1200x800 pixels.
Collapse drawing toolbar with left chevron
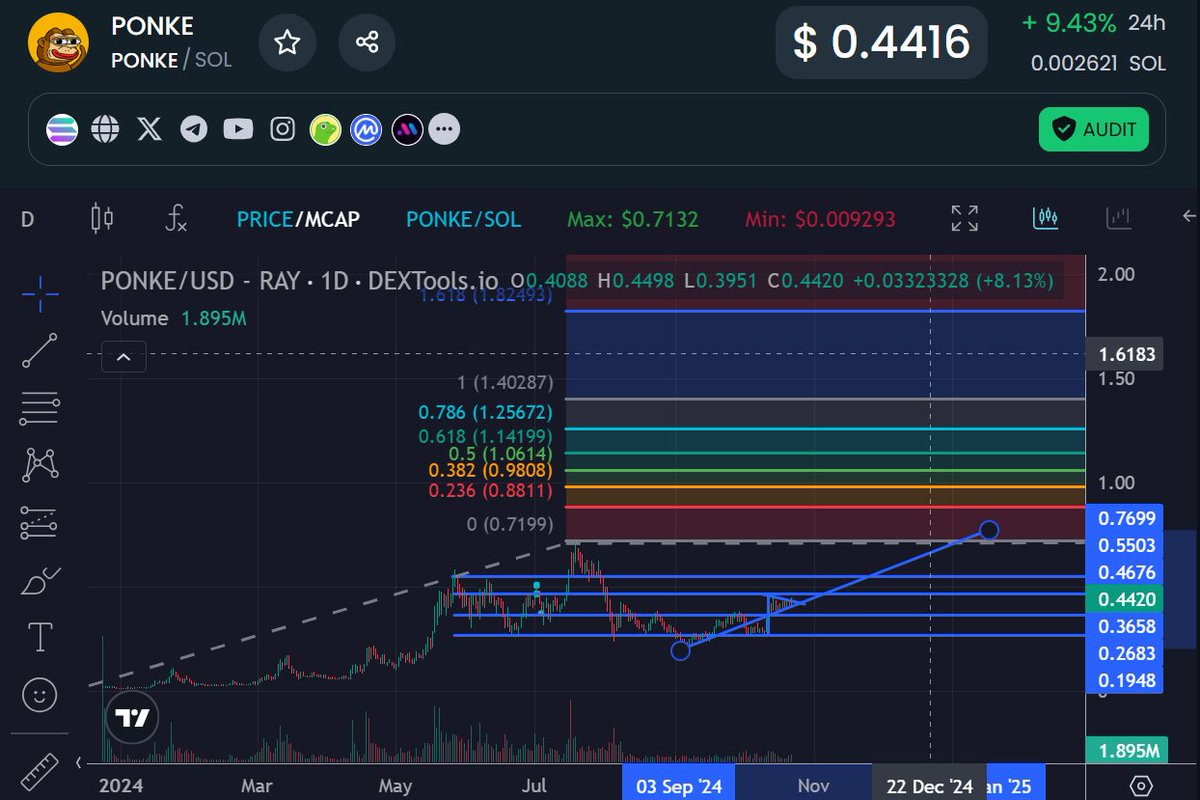tap(79, 763)
